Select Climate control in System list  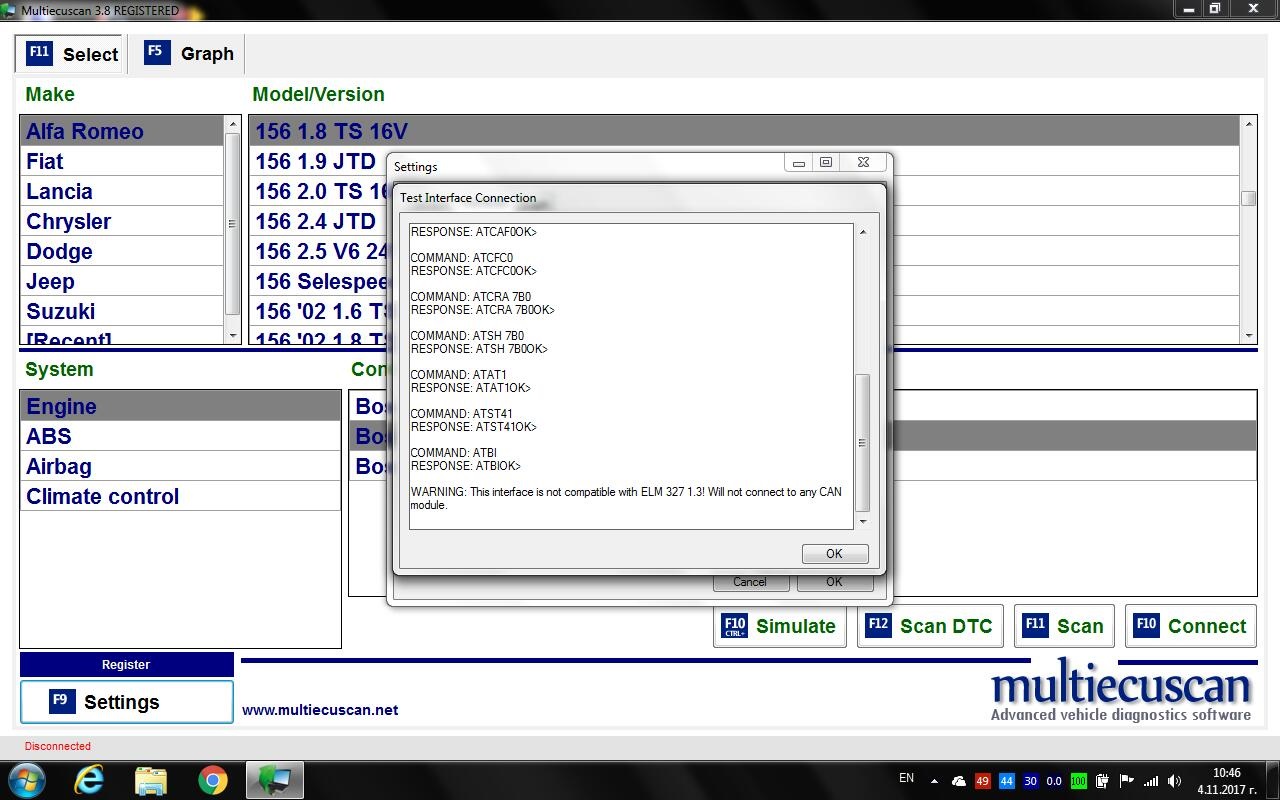[181, 496]
